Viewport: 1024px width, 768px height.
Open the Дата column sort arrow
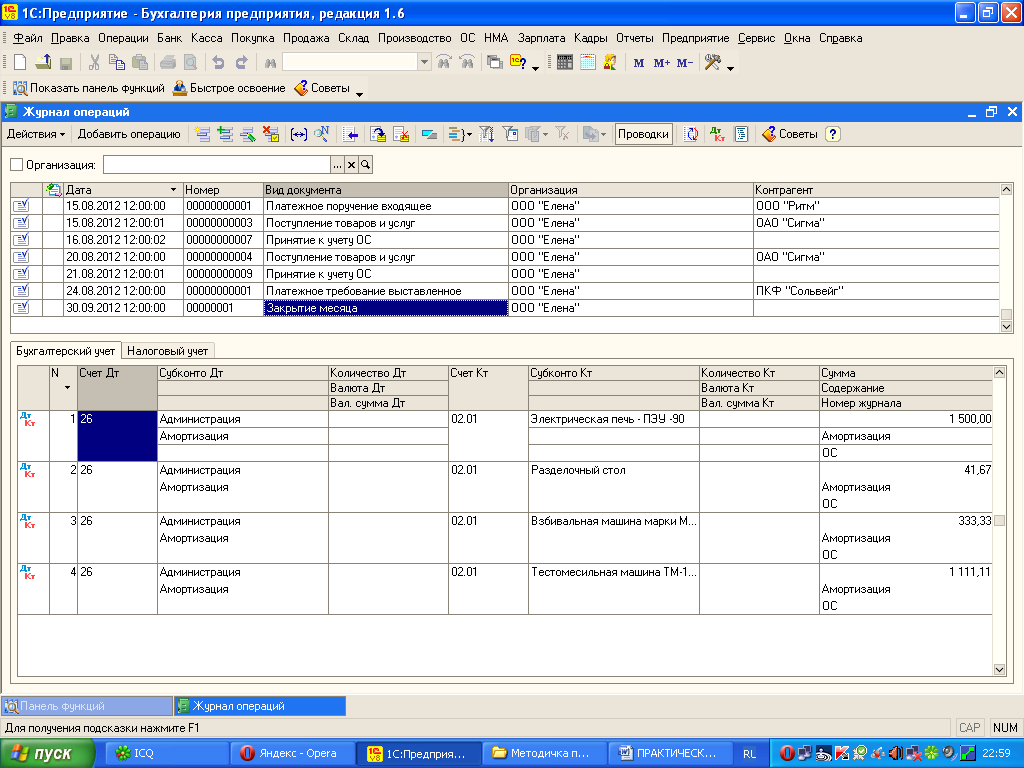point(173,190)
